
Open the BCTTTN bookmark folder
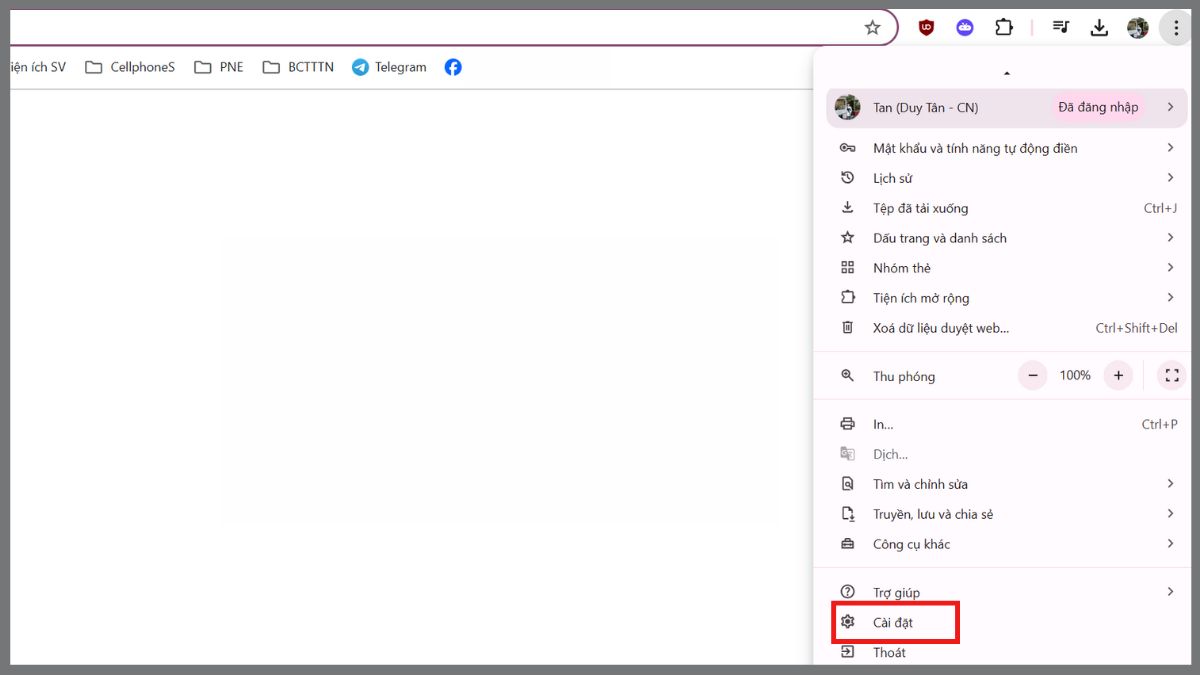coord(298,67)
